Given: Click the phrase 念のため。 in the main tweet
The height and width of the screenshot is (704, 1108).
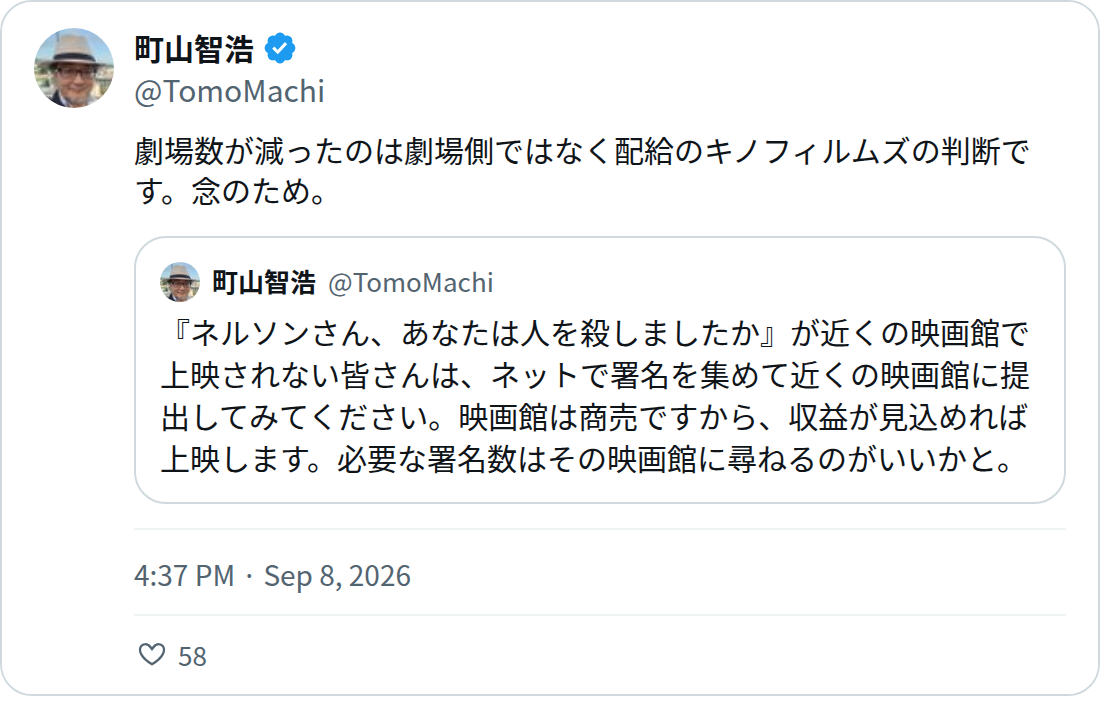Looking at the screenshot, I should coord(259,191).
